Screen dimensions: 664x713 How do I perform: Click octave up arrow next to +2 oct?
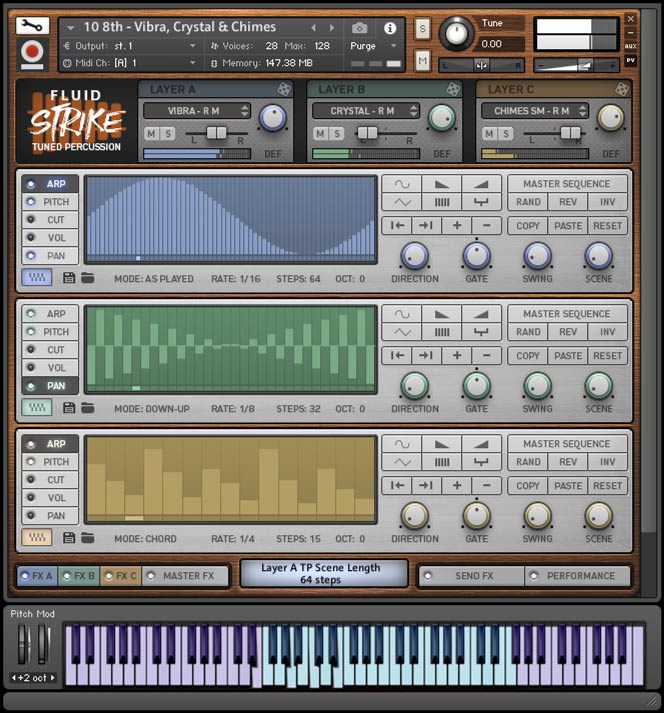point(53,678)
